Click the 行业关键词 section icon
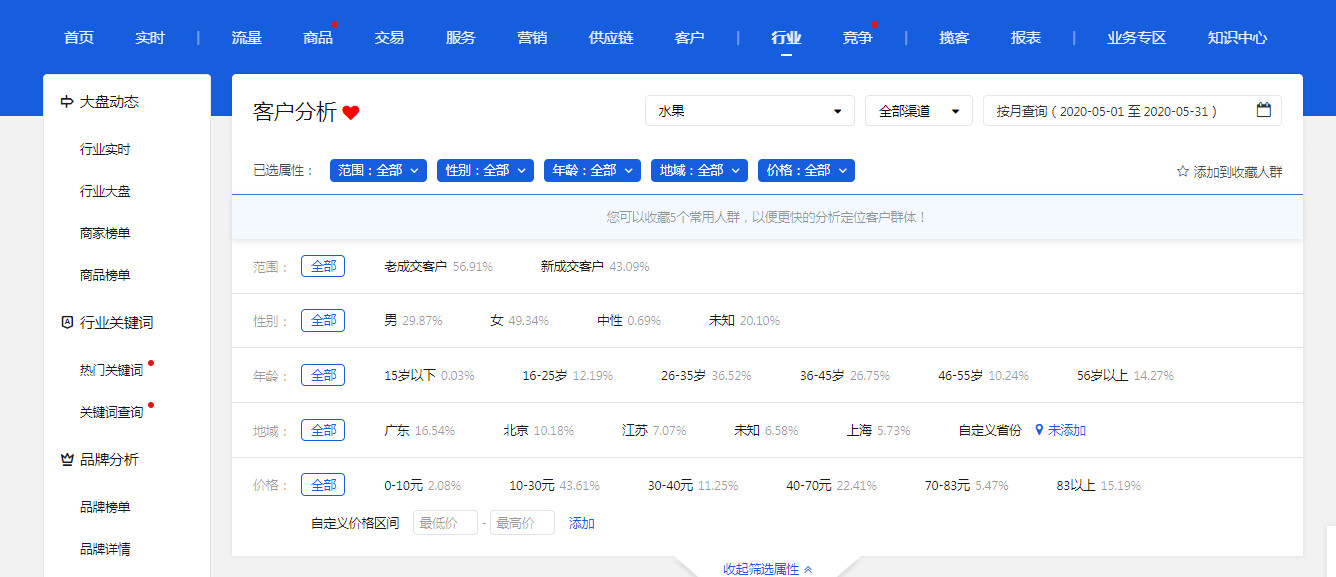Image resolution: width=1336 pixels, height=577 pixels. tap(67, 323)
